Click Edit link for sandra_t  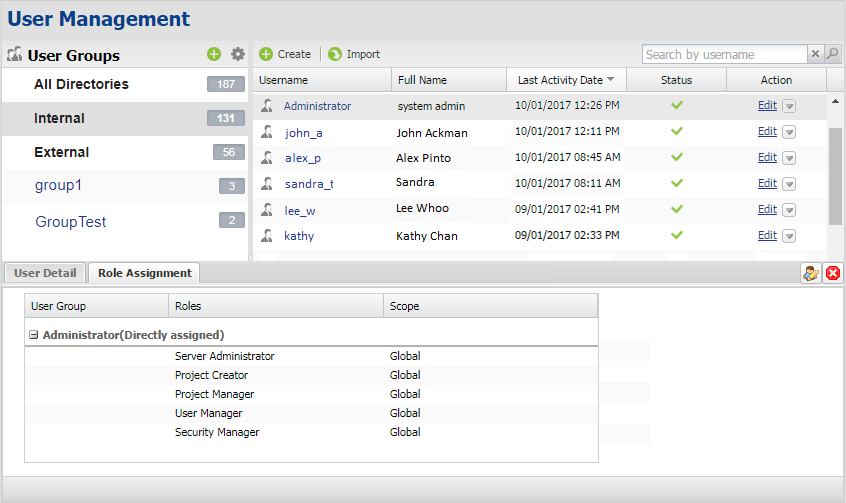click(767, 183)
